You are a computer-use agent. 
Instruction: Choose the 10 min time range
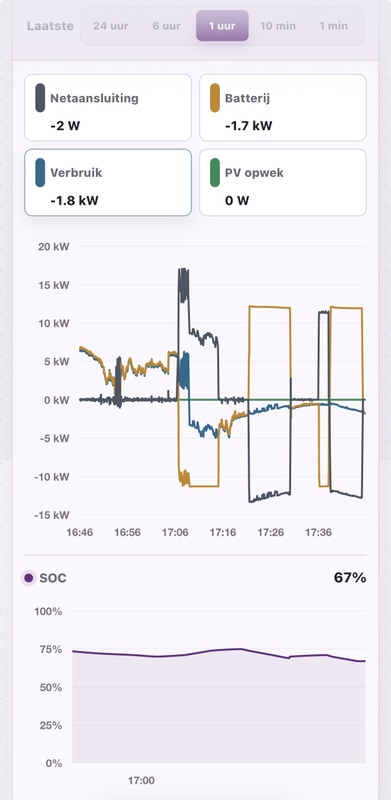click(278, 26)
